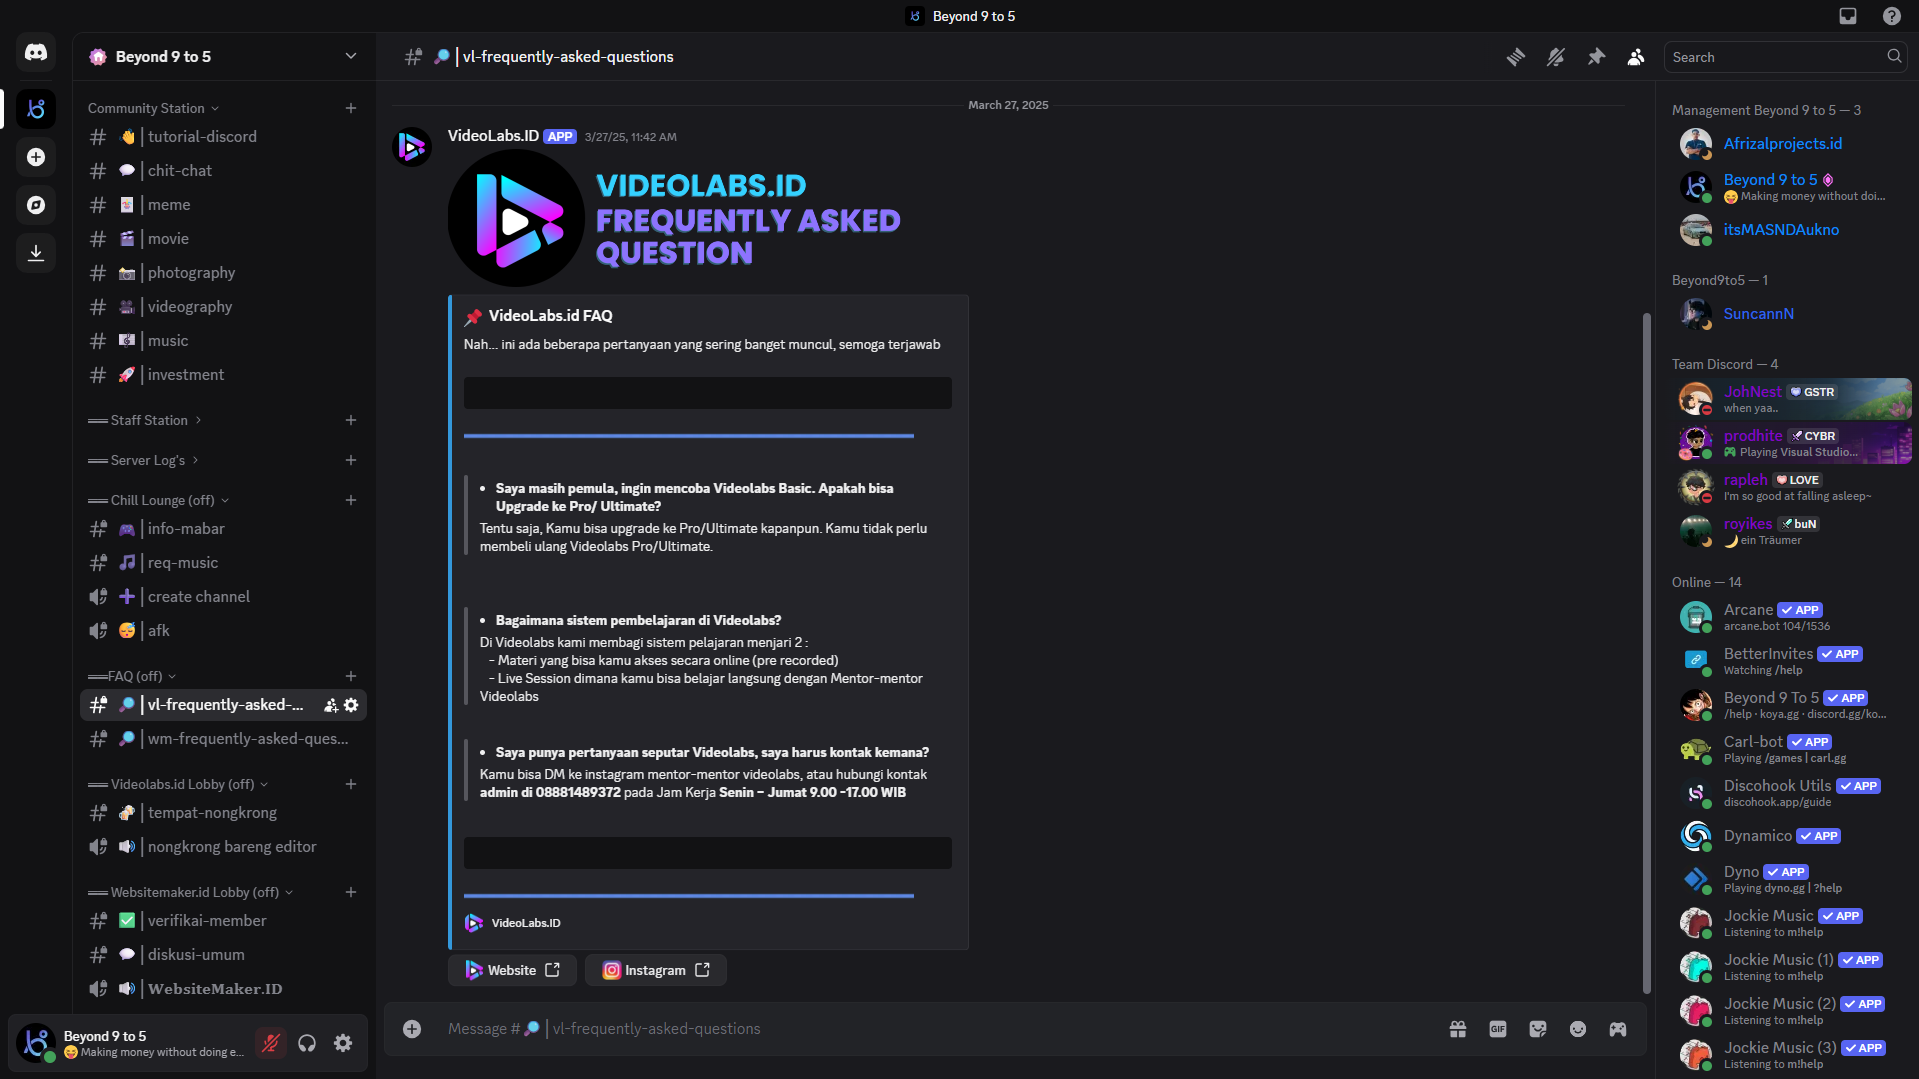Open user settings gear
This screenshot has width=1919, height=1079.
point(343,1043)
